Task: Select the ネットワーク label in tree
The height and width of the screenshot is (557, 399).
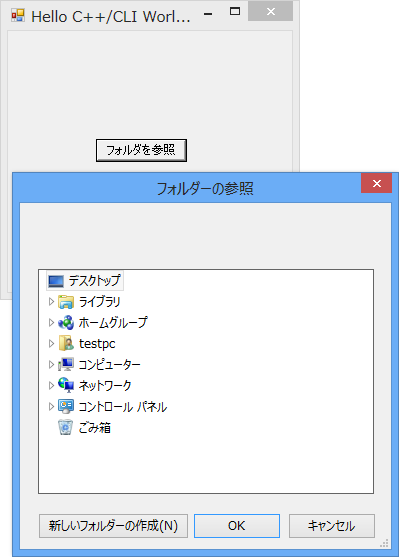Action: coord(105,385)
